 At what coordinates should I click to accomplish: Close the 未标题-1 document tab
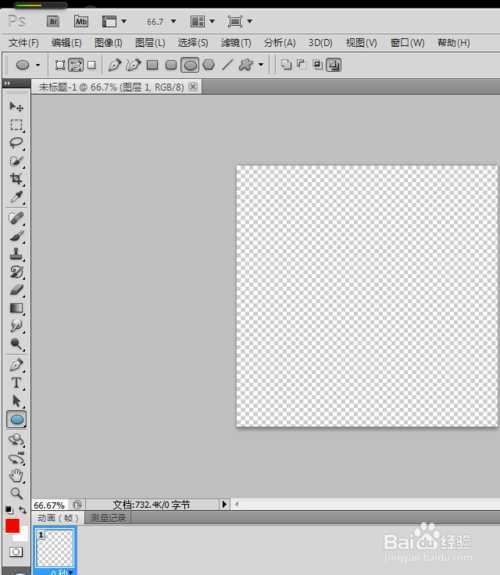pyautogui.click(x=193, y=87)
